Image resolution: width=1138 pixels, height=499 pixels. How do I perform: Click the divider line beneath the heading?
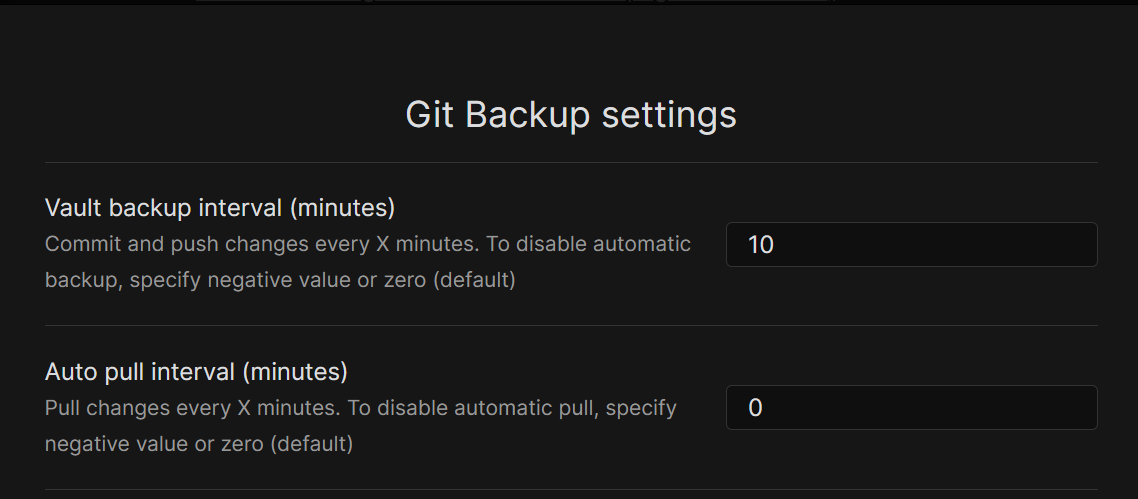pos(571,162)
